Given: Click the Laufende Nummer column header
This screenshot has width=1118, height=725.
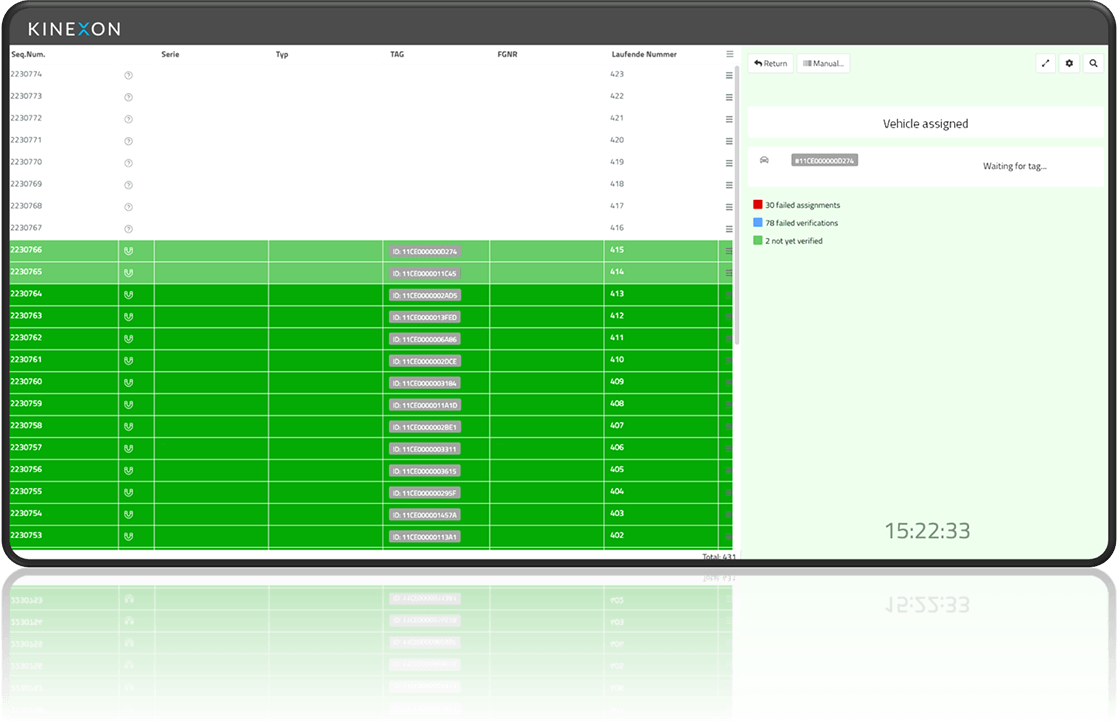Looking at the screenshot, I should pyautogui.click(x=644, y=54).
